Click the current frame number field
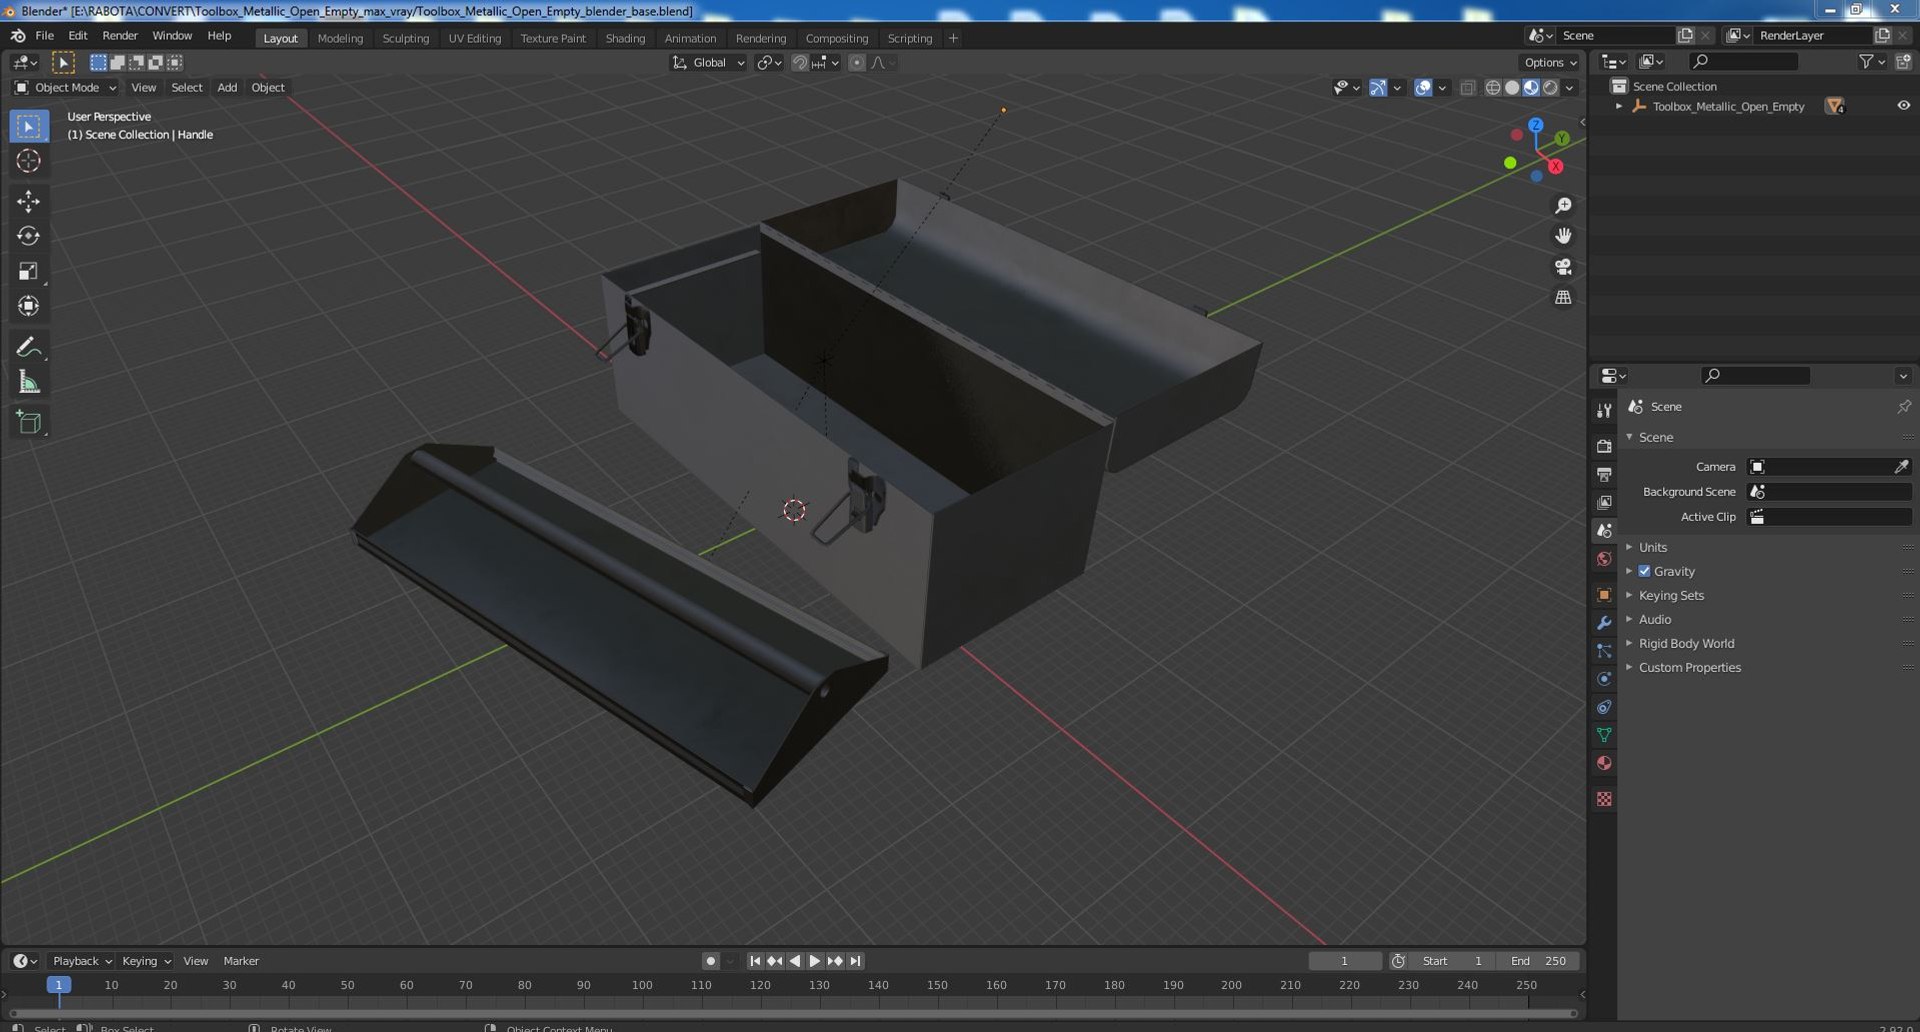Image resolution: width=1920 pixels, height=1032 pixels. click(1344, 961)
